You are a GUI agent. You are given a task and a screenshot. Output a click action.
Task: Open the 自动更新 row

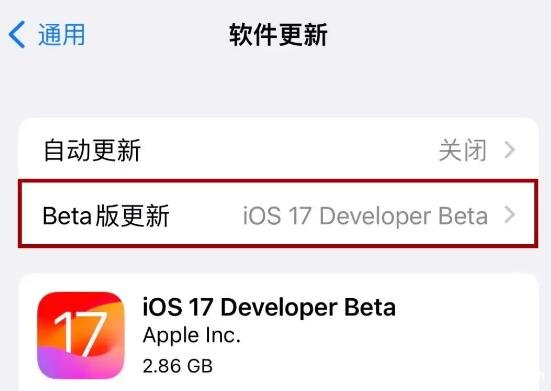[x=278, y=150]
